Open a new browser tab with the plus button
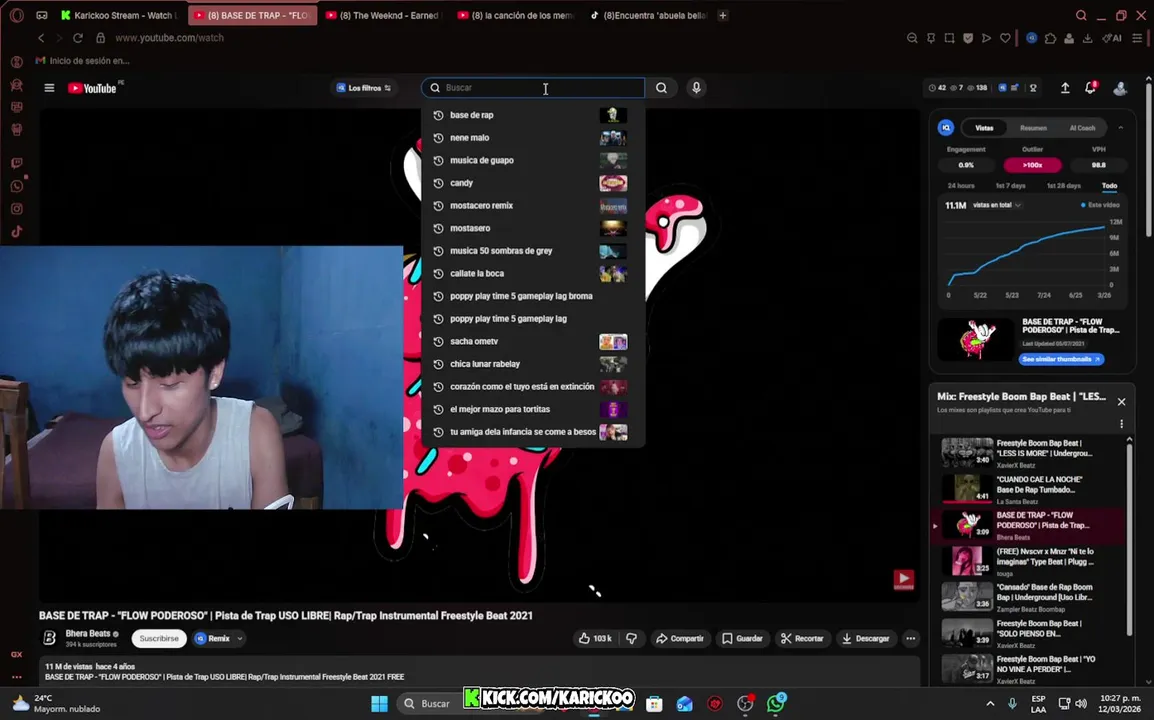Image resolution: width=1154 pixels, height=720 pixels. pos(723,15)
